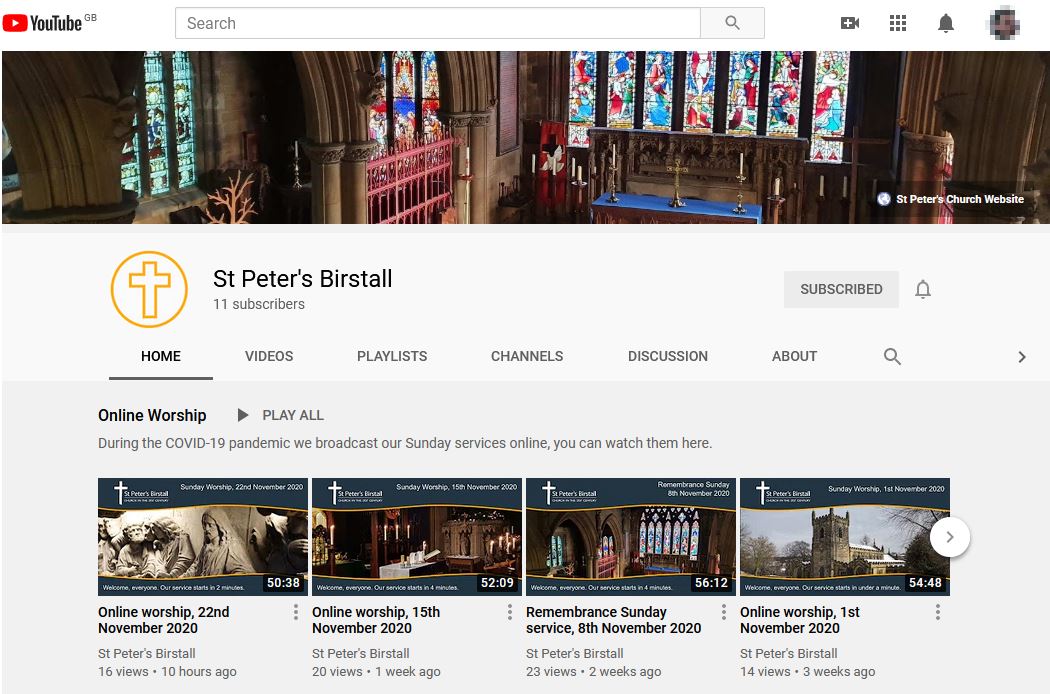Click the 50:38 duration badge
1050x694 pixels.
pyautogui.click(x=283, y=583)
